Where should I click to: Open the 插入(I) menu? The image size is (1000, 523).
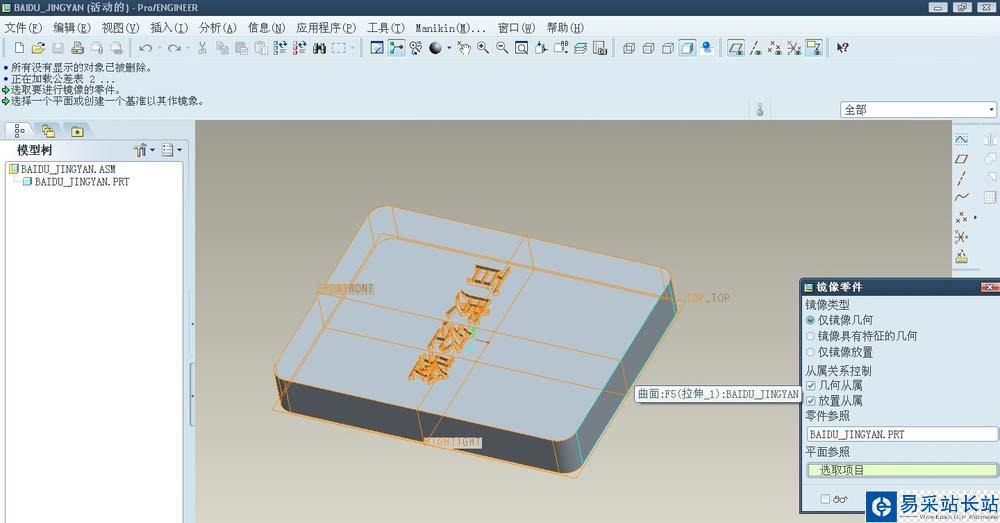click(169, 28)
